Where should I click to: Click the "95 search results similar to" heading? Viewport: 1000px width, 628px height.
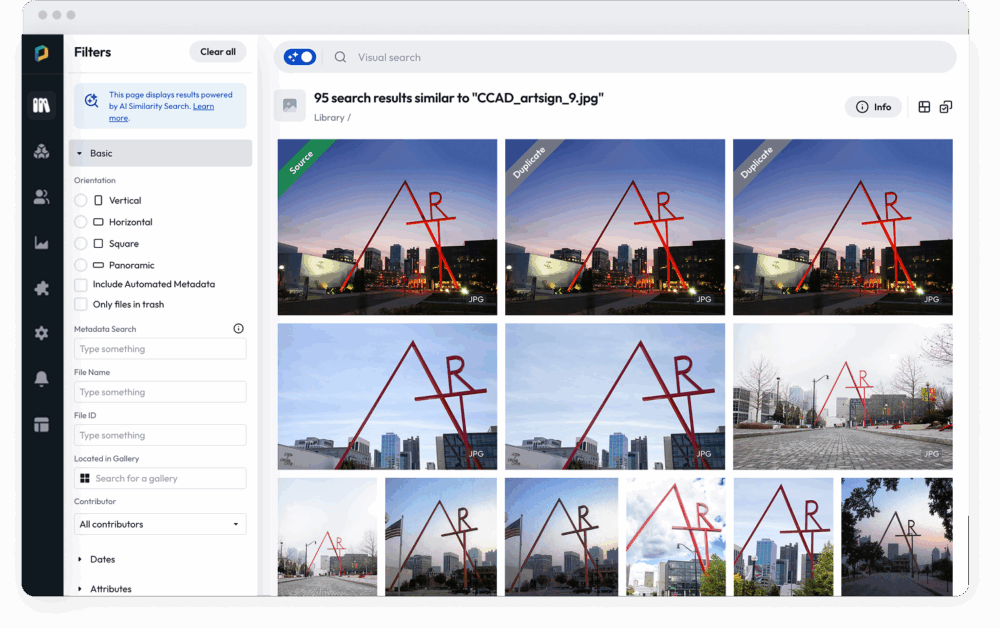click(x=459, y=98)
